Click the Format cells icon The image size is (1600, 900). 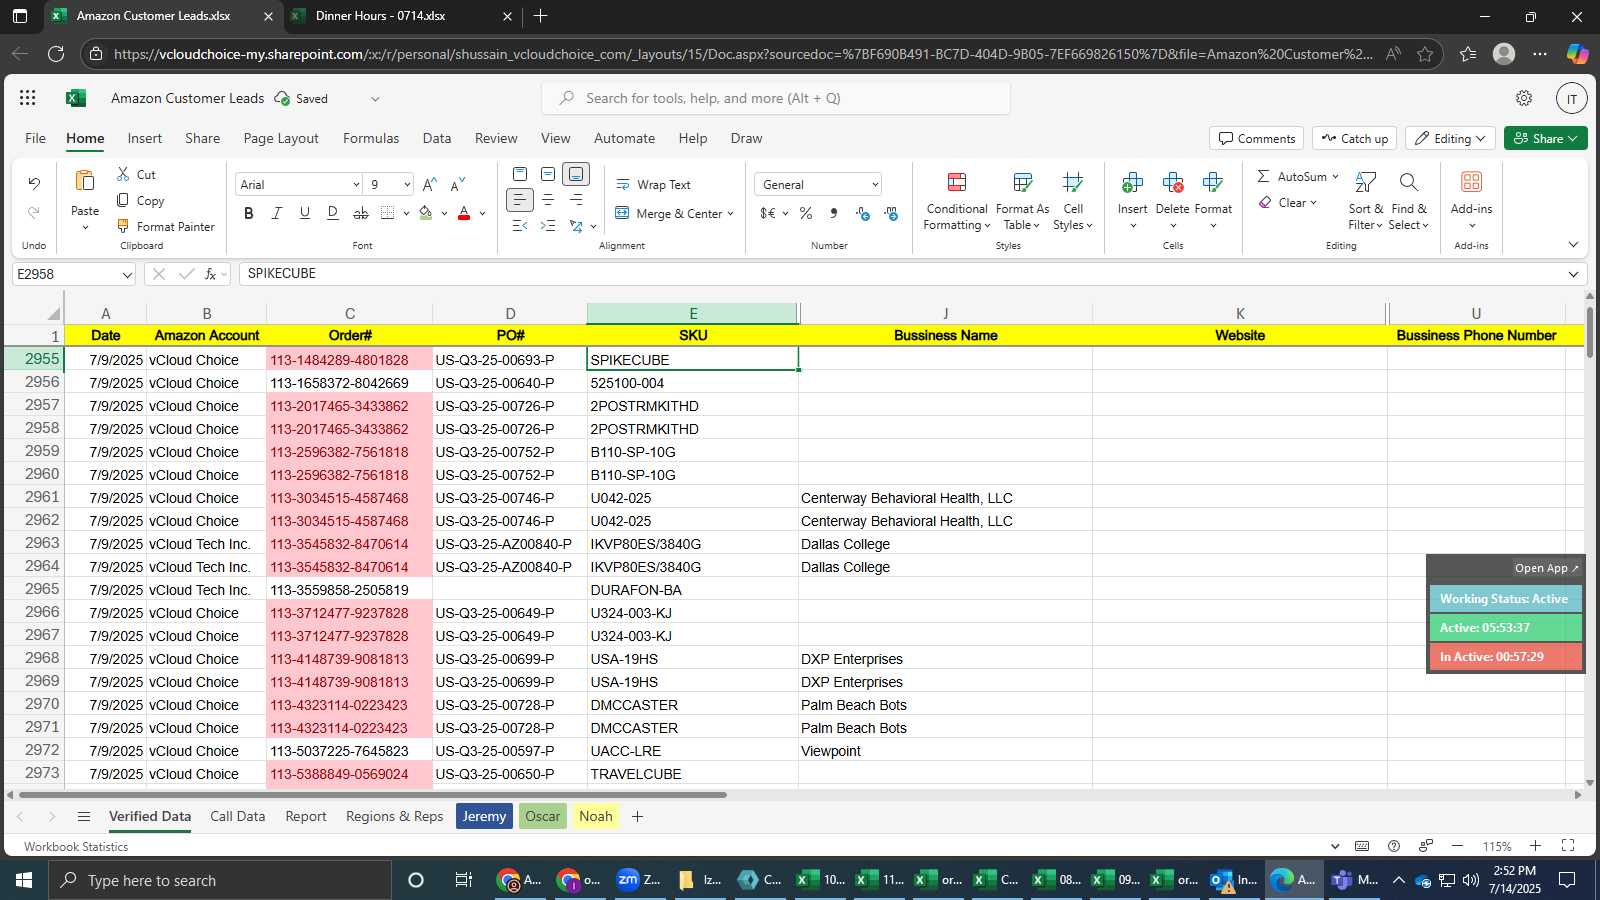click(1213, 182)
